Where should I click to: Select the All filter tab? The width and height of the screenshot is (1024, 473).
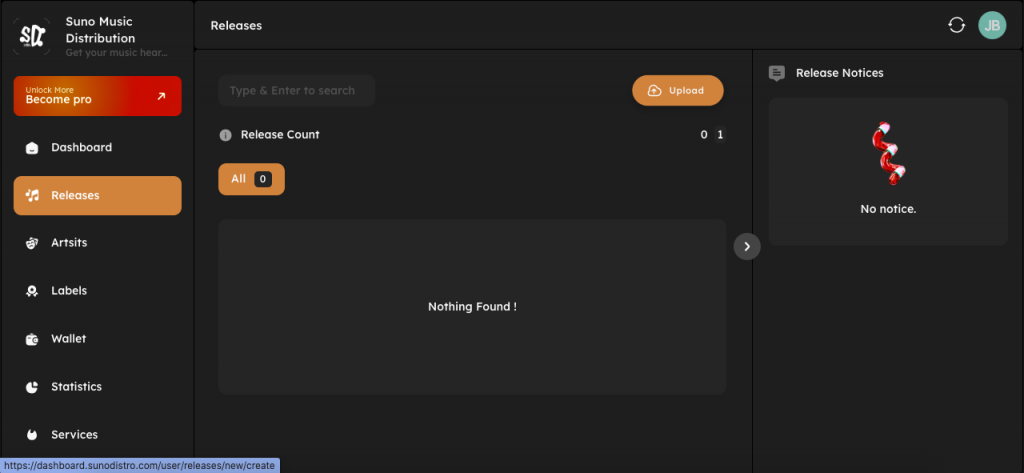251,179
